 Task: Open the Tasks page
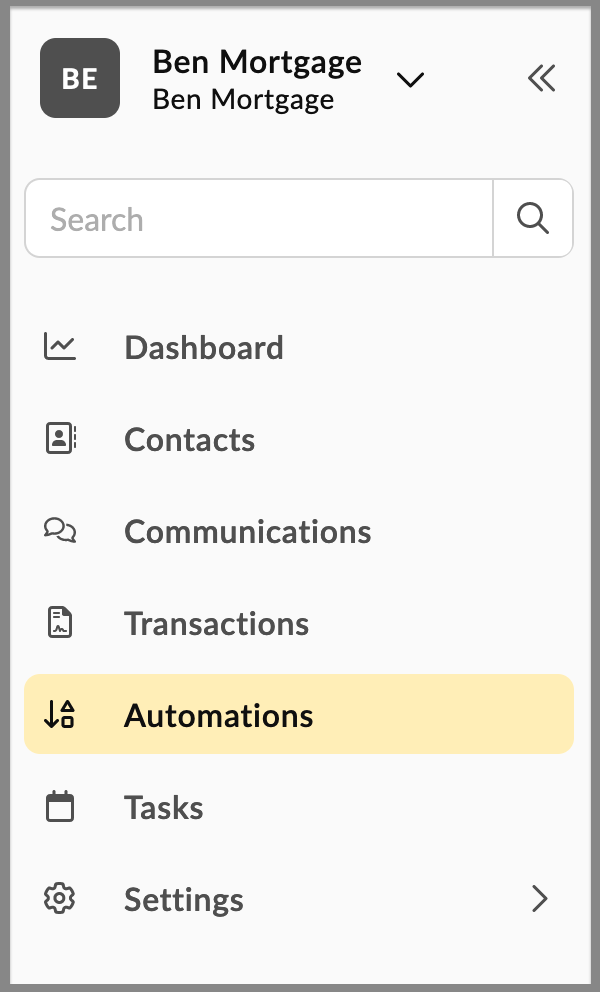pos(299,807)
